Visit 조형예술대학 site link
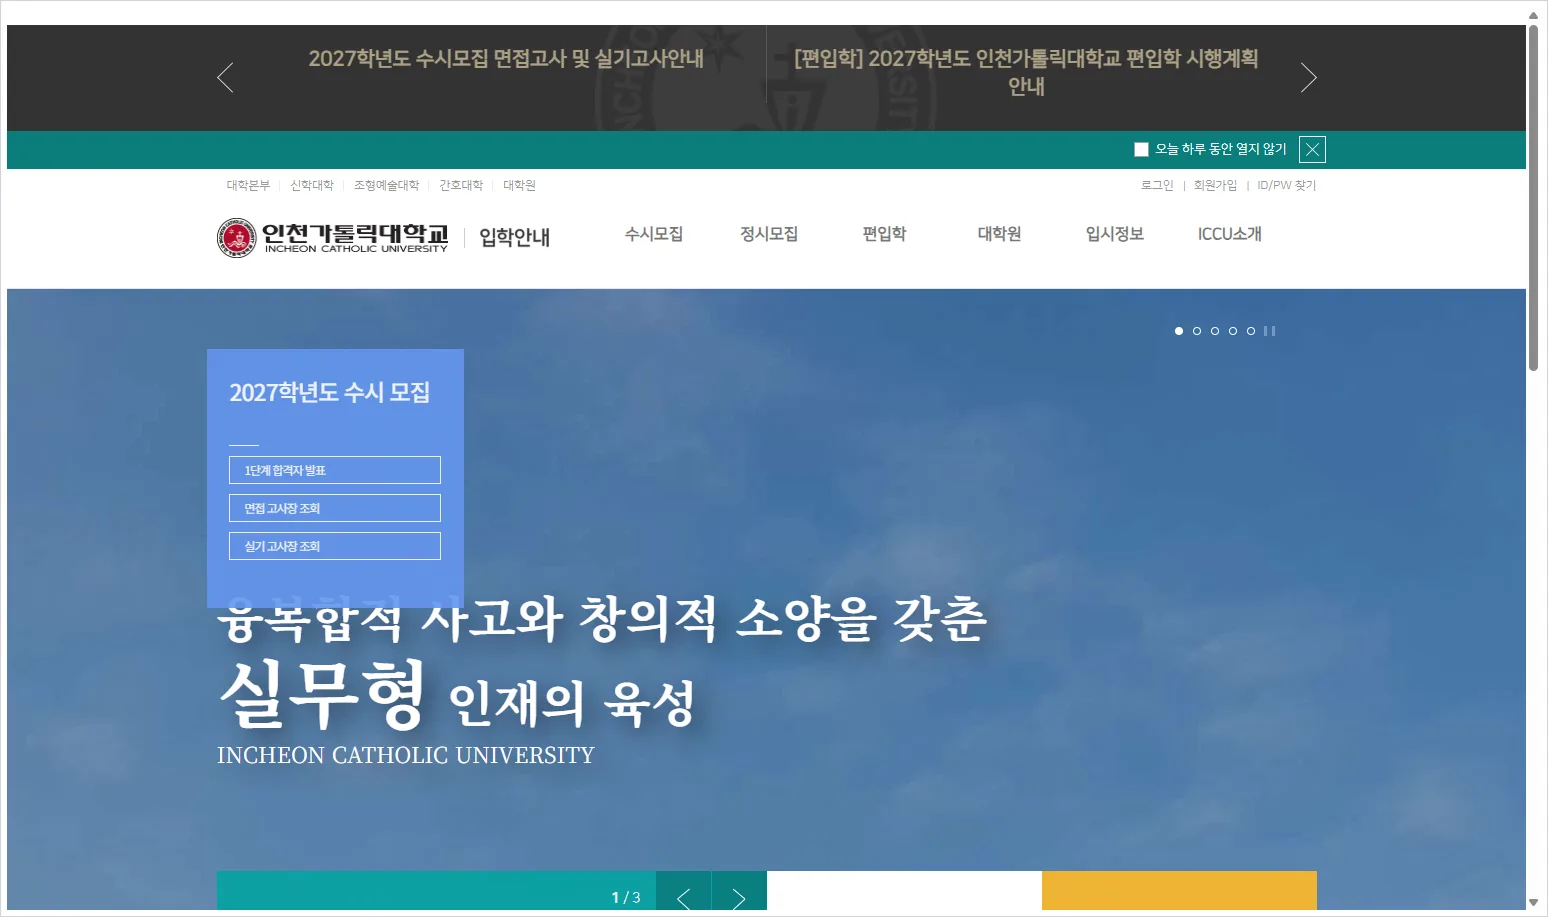This screenshot has height=917, width=1548. click(x=387, y=185)
